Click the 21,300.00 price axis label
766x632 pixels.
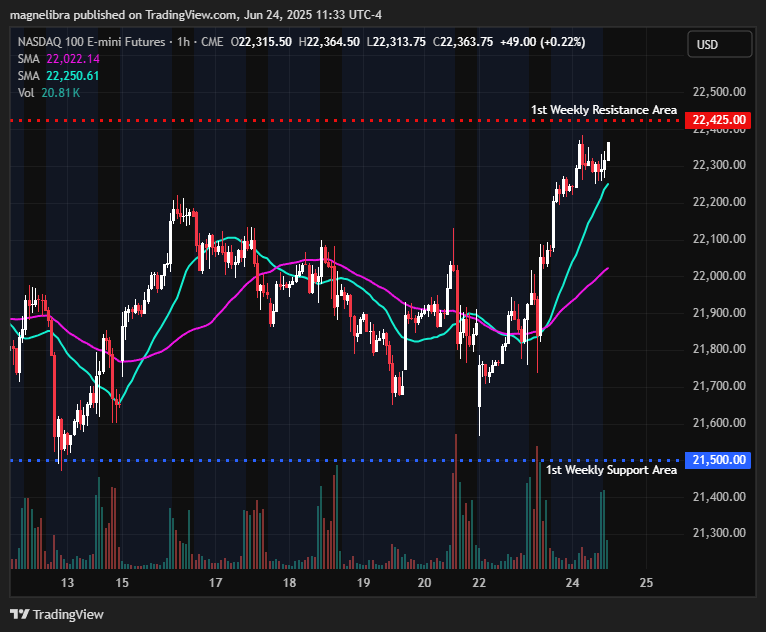click(x=719, y=533)
